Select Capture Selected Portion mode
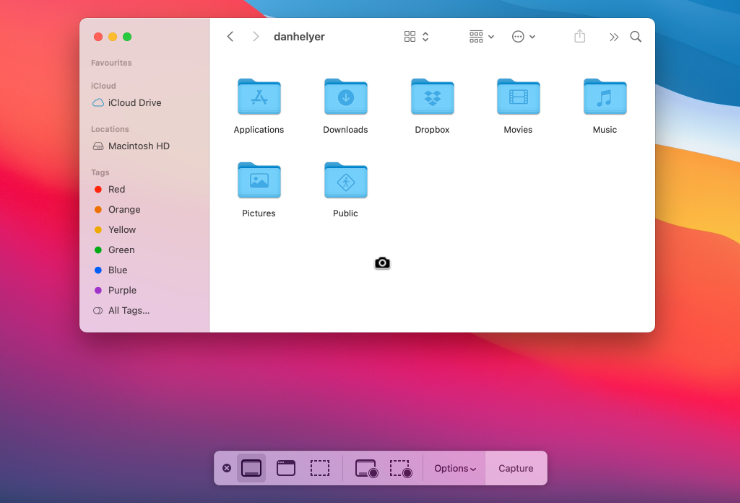The height and width of the screenshot is (503, 740). [320, 468]
